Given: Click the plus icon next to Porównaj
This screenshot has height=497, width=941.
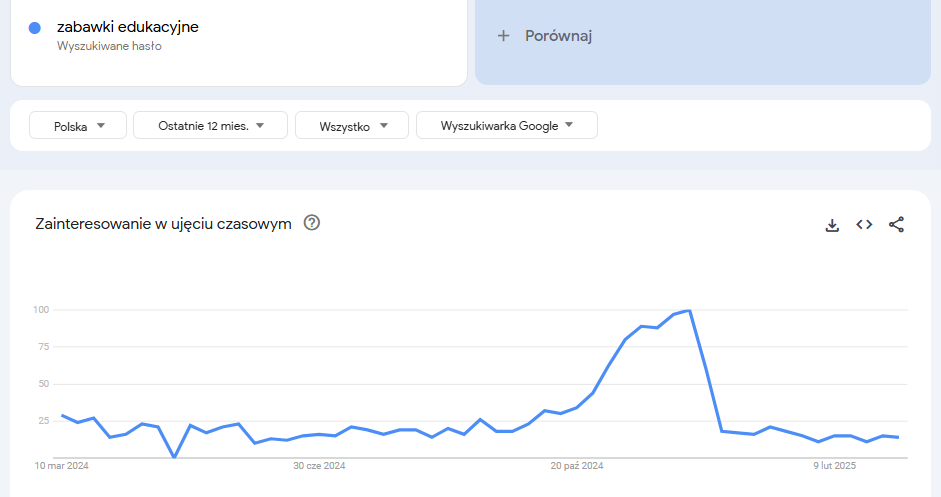Looking at the screenshot, I should 503,36.
